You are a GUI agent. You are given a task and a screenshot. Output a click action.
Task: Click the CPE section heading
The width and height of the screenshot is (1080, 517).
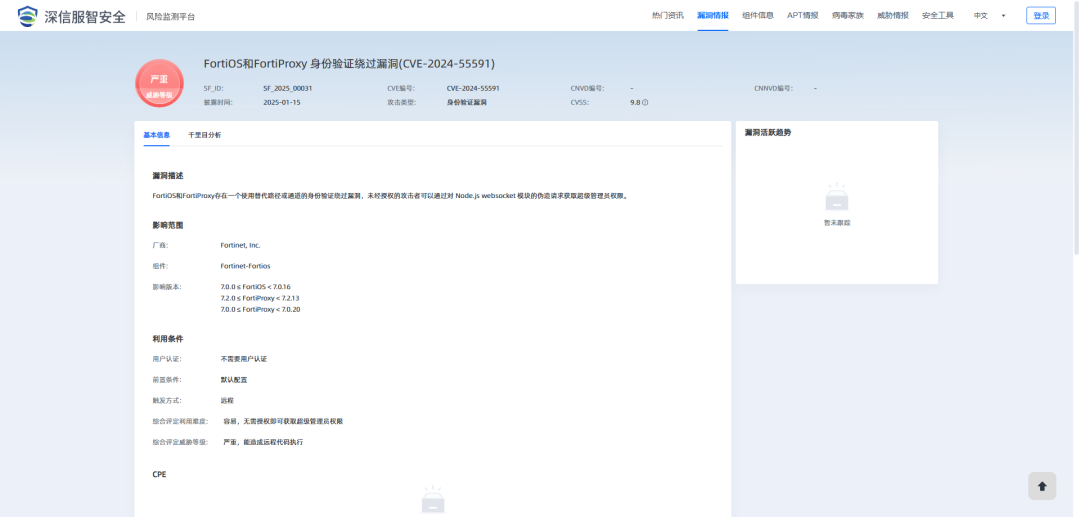159,474
